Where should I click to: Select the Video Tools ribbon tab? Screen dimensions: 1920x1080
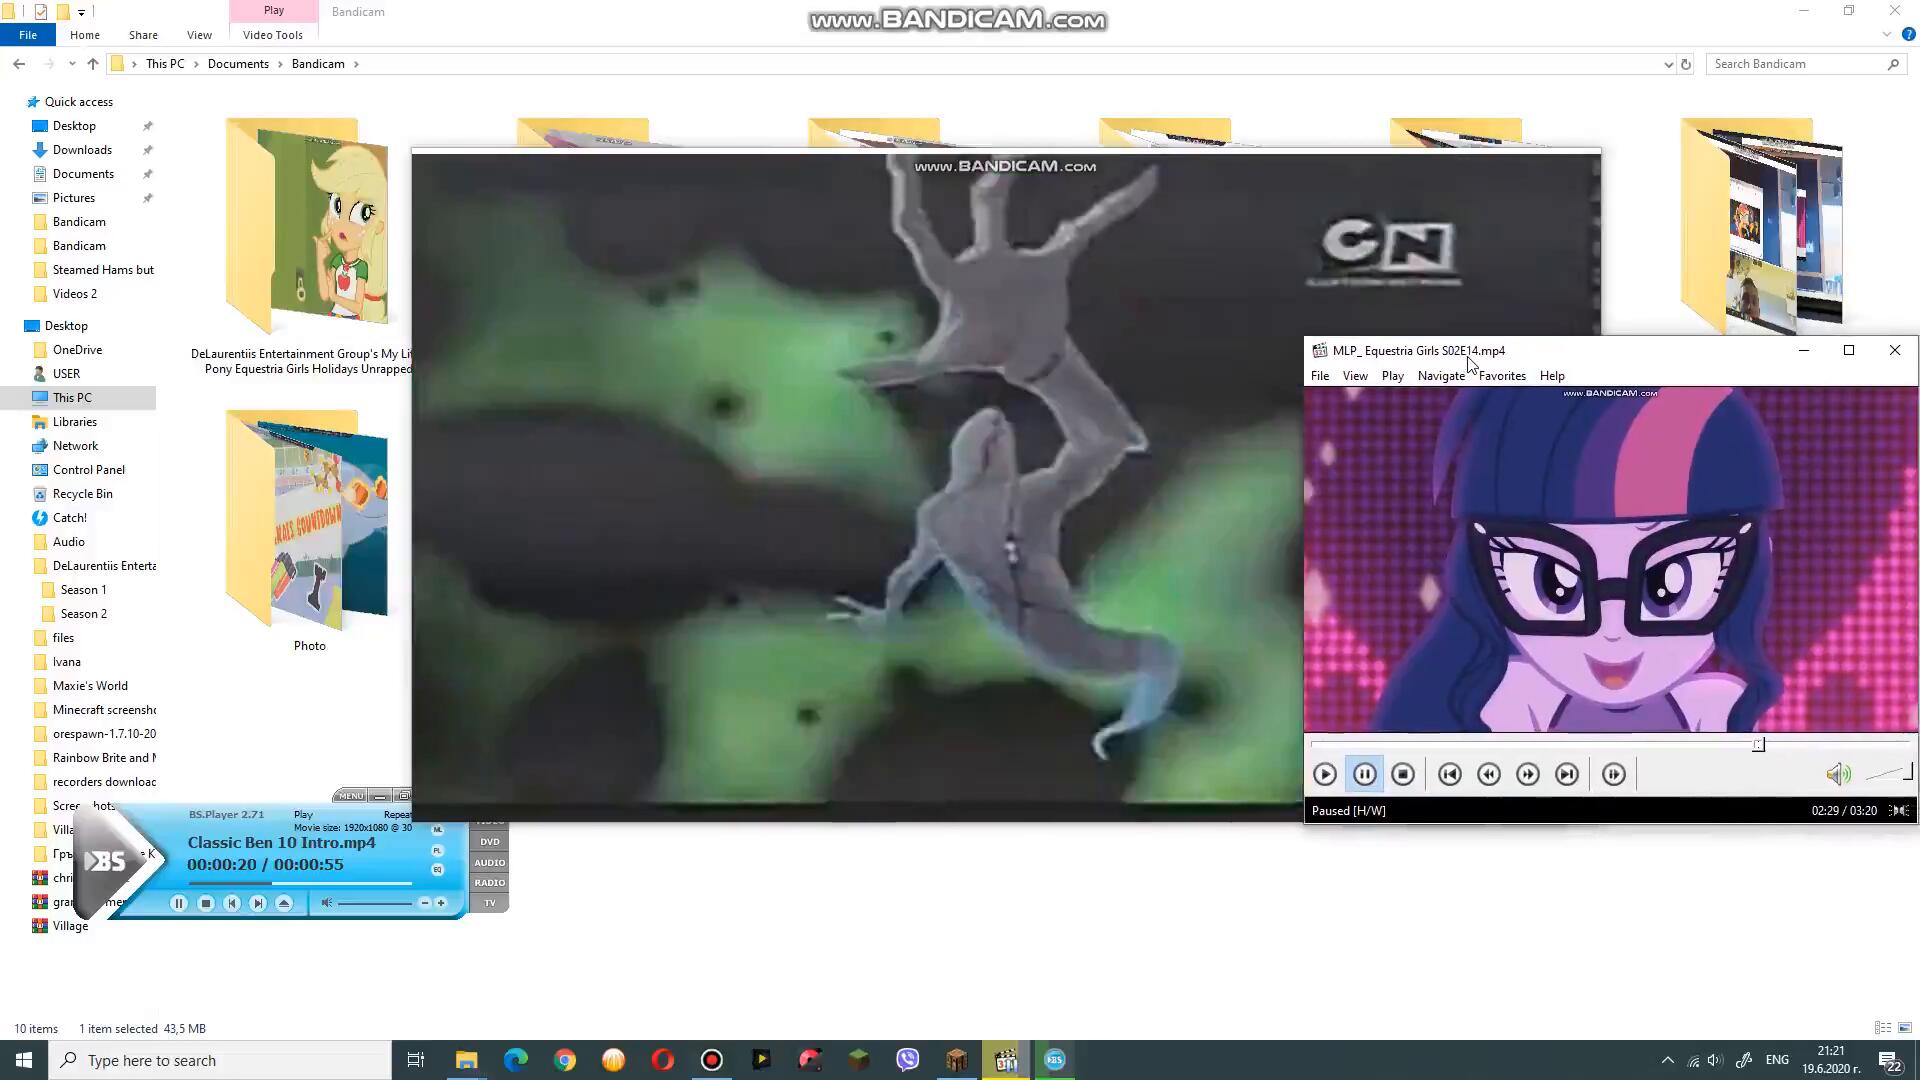pyautogui.click(x=272, y=35)
